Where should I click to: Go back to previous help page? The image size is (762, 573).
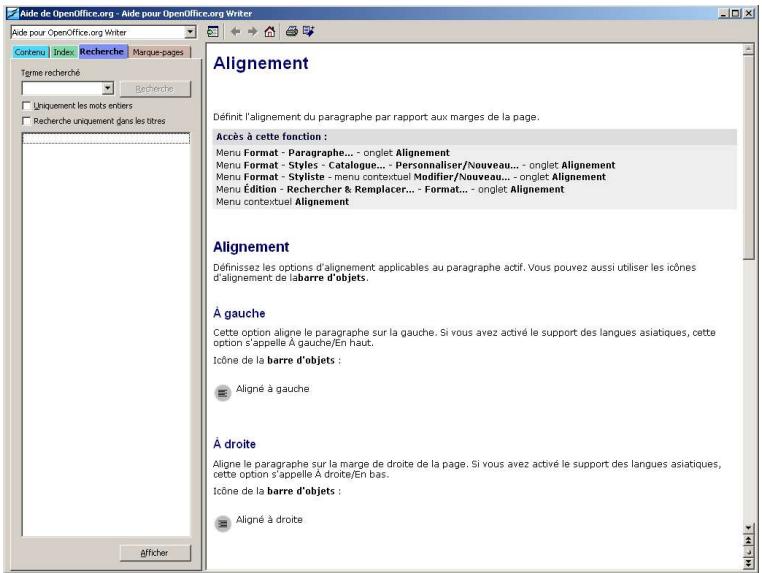click(x=236, y=32)
